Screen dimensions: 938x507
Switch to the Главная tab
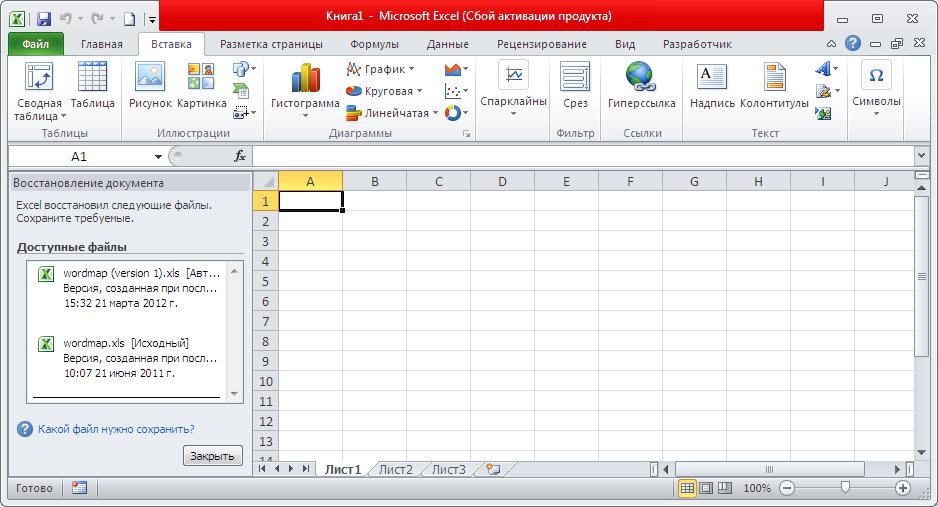(102, 44)
